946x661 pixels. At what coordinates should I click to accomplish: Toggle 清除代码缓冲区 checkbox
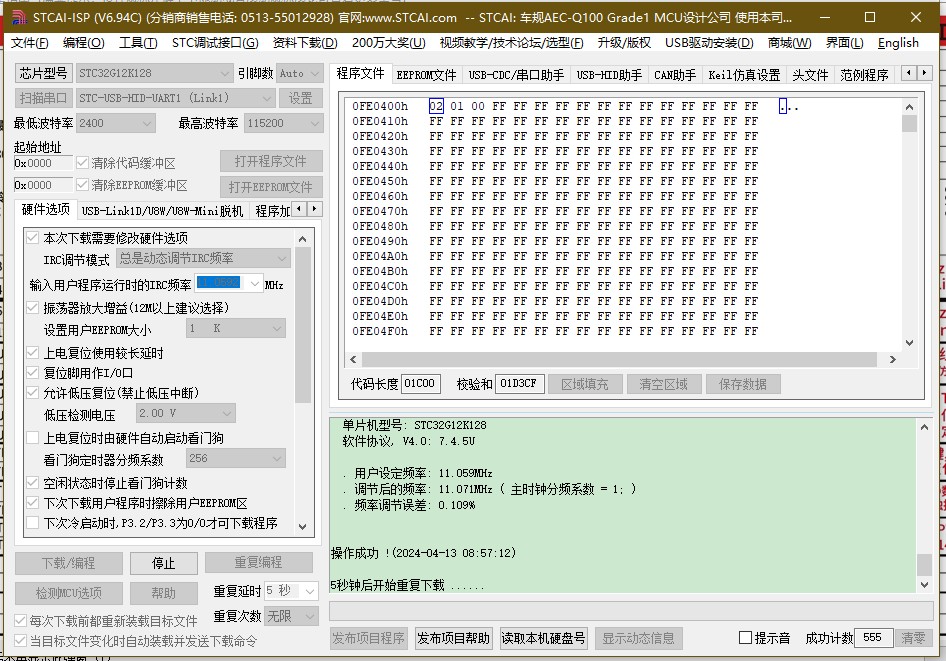pos(82,163)
